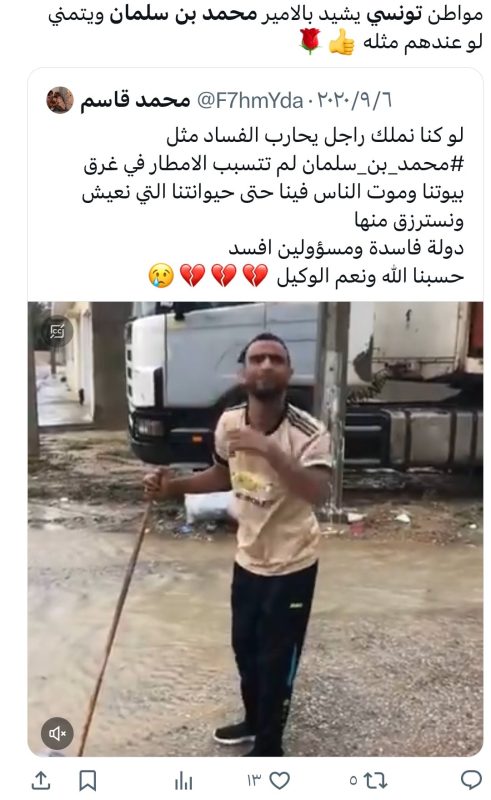Tap the retweet arrows icon
The width and height of the screenshot is (491, 800).
(375, 780)
